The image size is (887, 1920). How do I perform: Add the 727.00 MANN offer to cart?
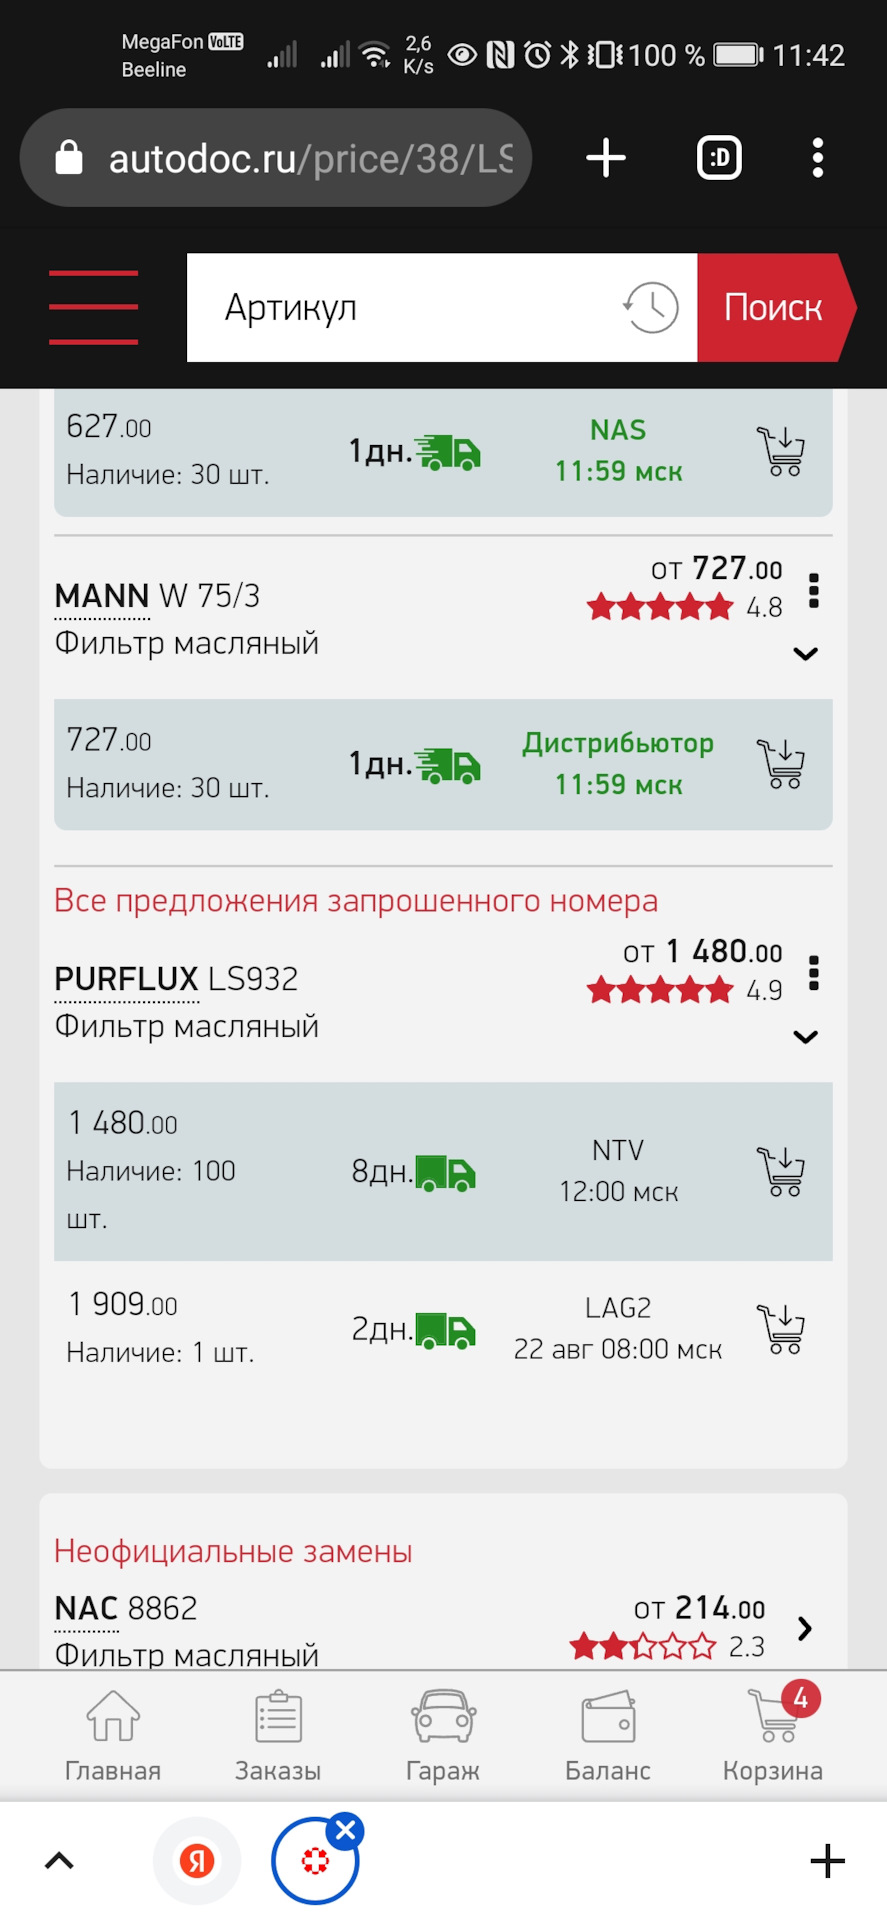[x=781, y=764]
